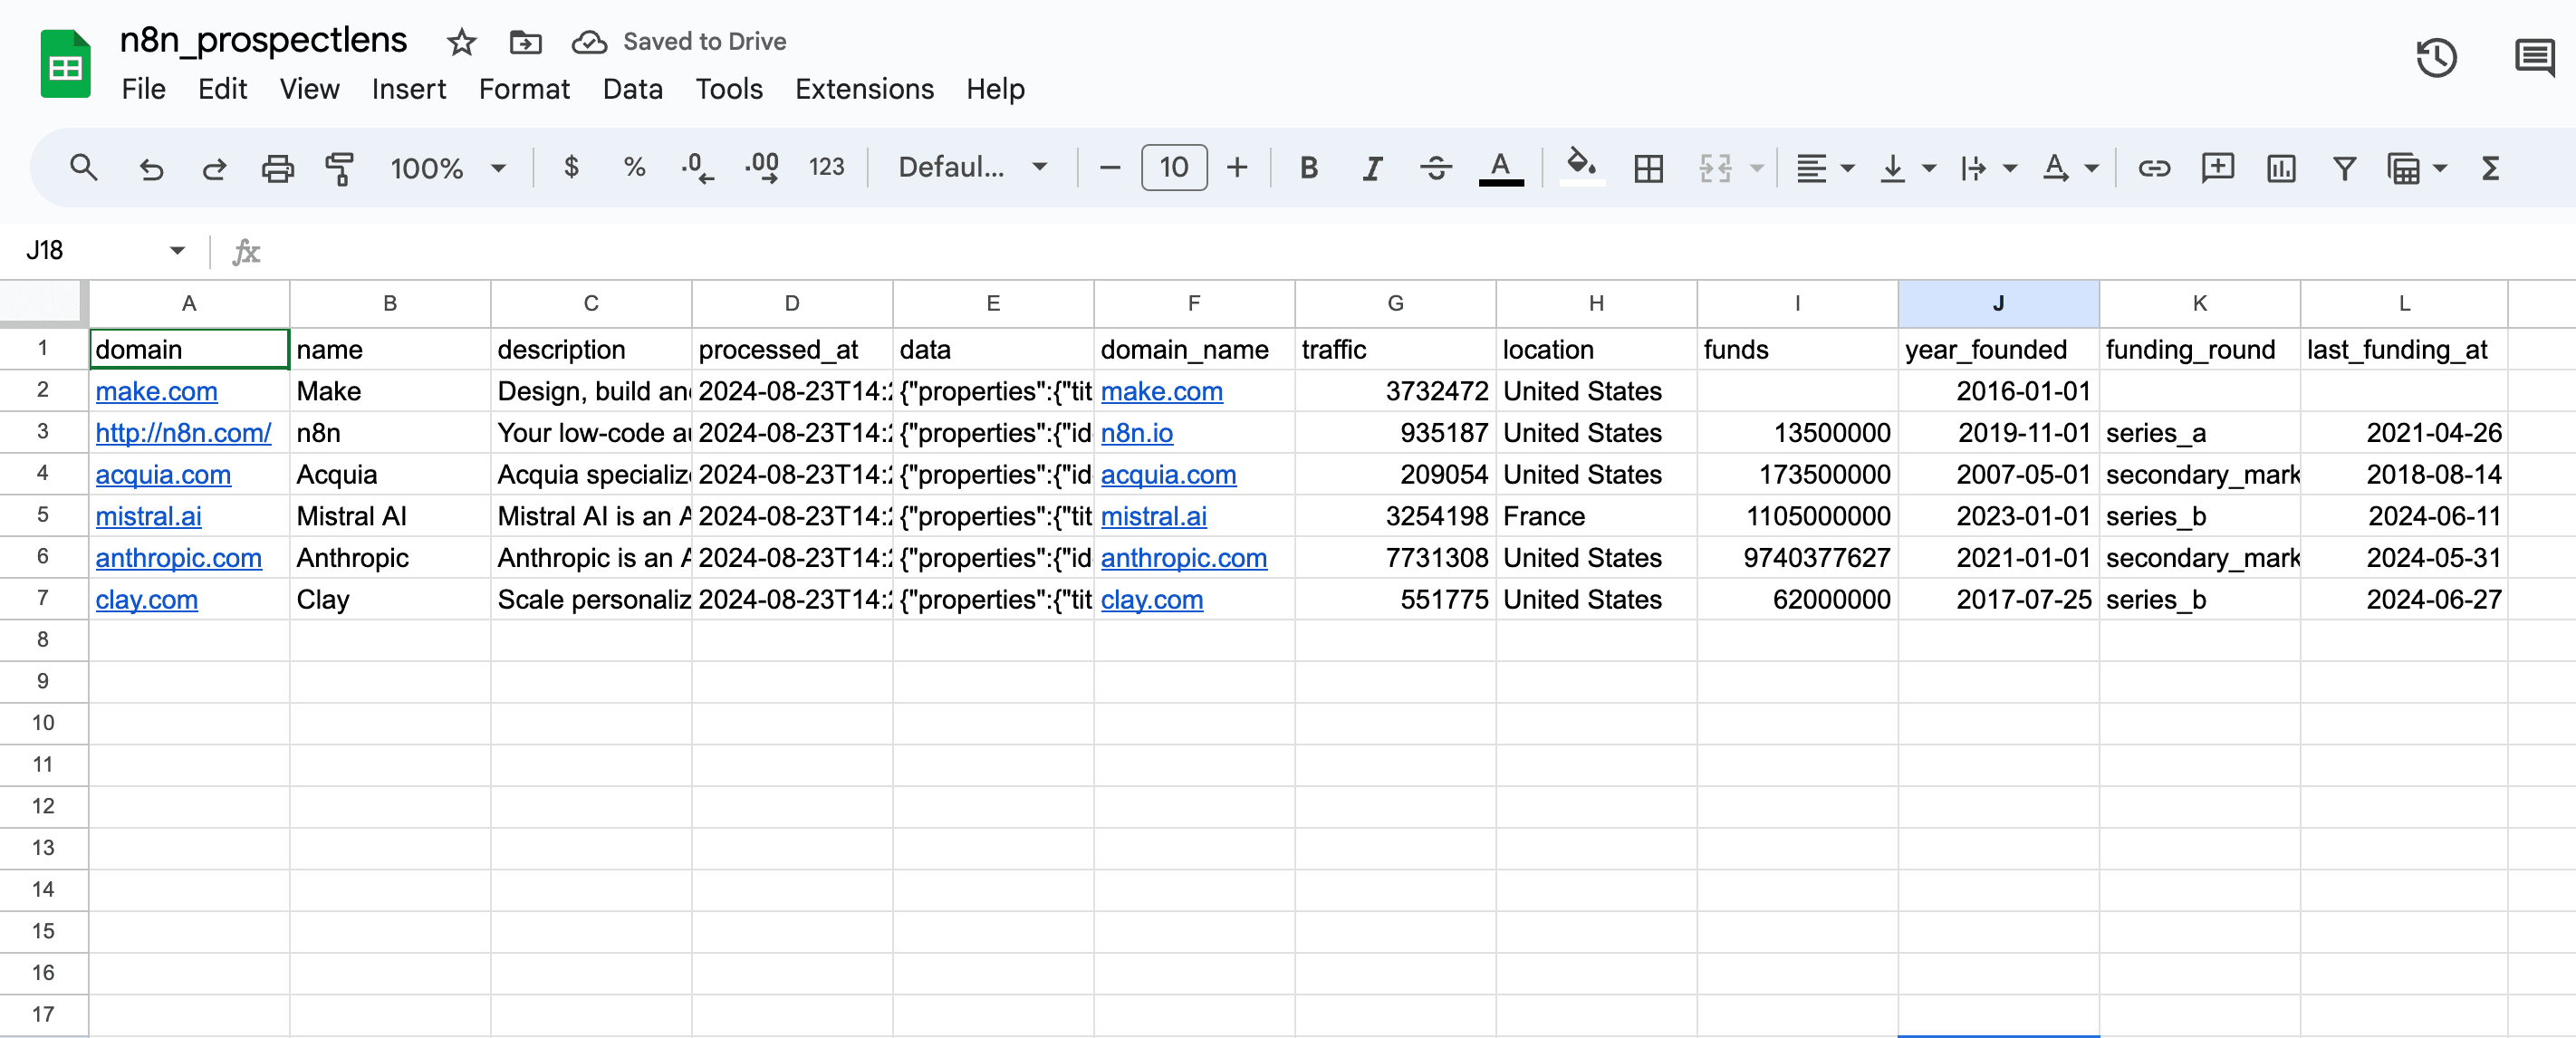The width and height of the screenshot is (2576, 1038).
Task: Click the merge cells icon
Action: click(1715, 168)
